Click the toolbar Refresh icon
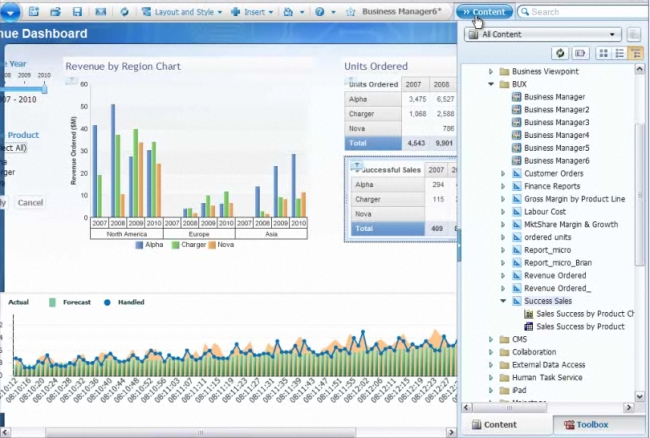This screenshot has width=650, height=438. 124,12
